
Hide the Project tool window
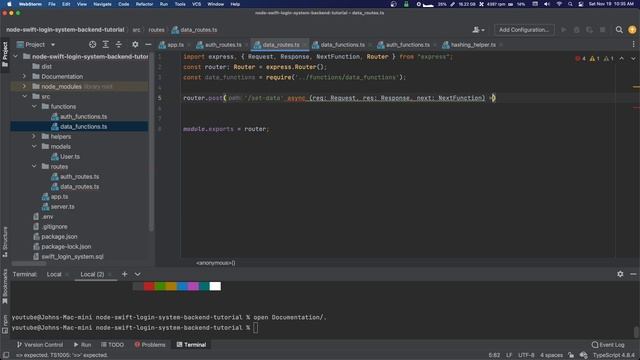pyautogui.click(x=148, y=44)
